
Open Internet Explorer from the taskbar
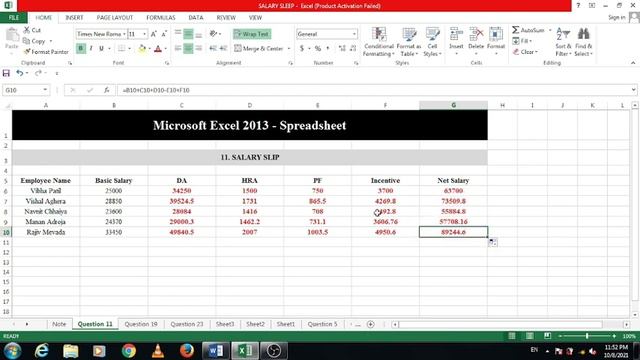pos(42,351)
